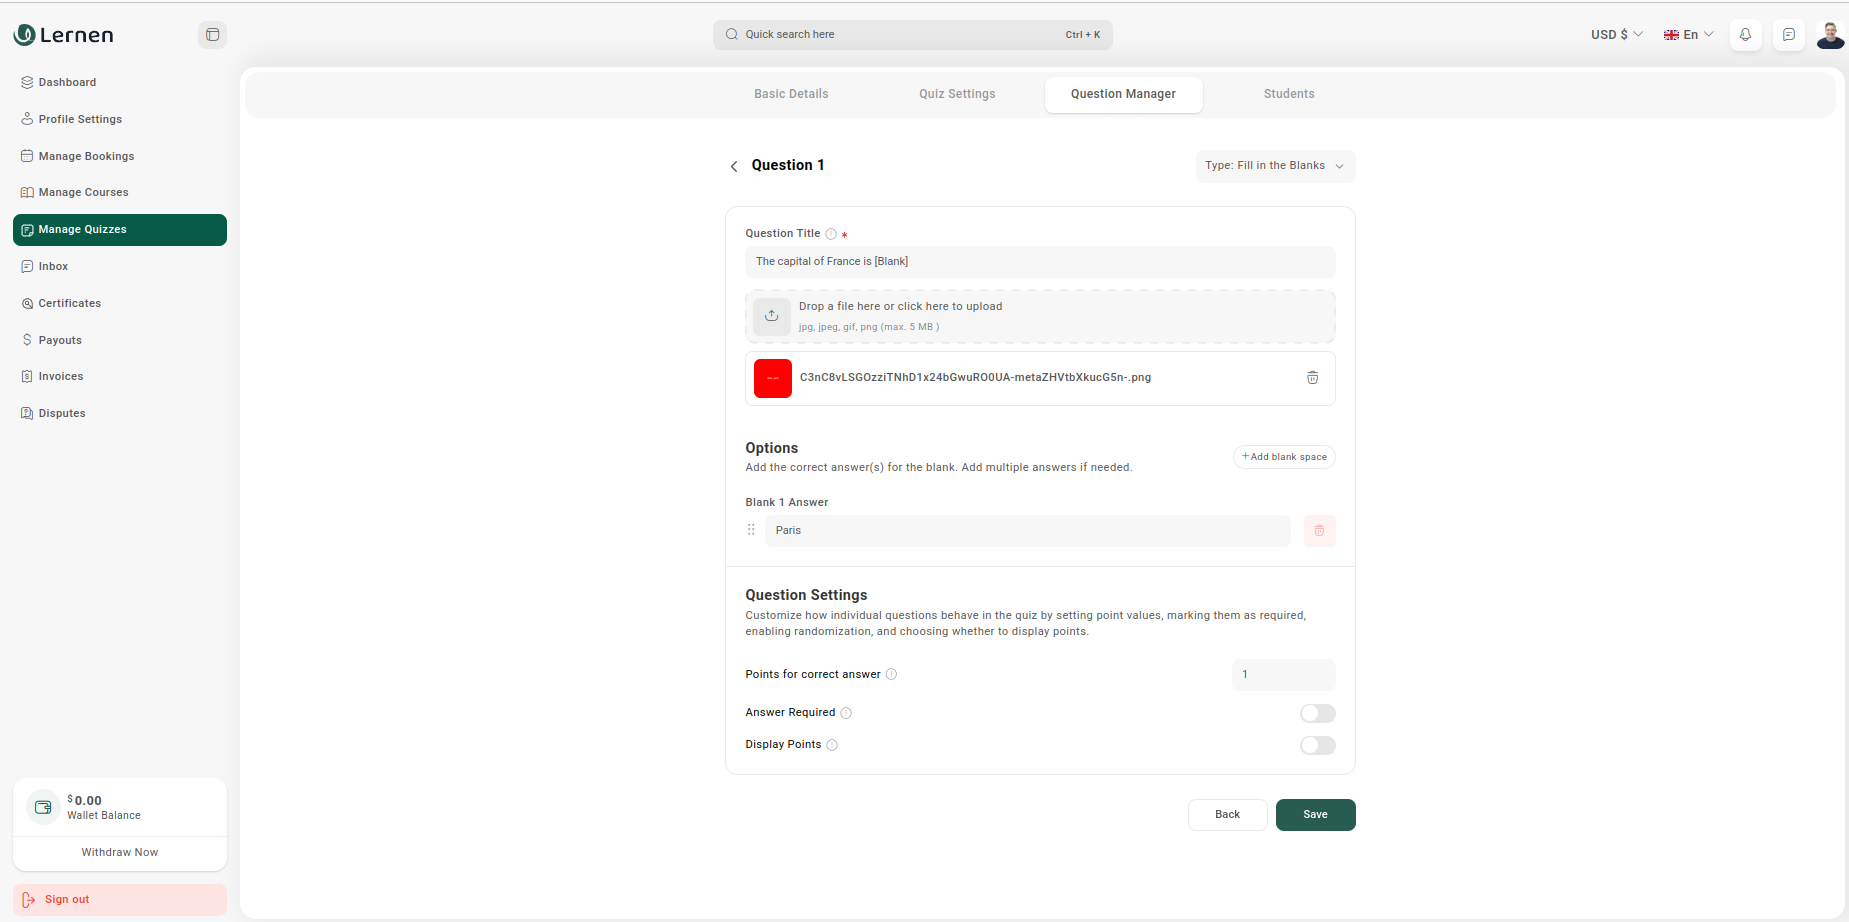Open the chat messages icon
Screen dimensions: 1849x922
[1789, 35]
